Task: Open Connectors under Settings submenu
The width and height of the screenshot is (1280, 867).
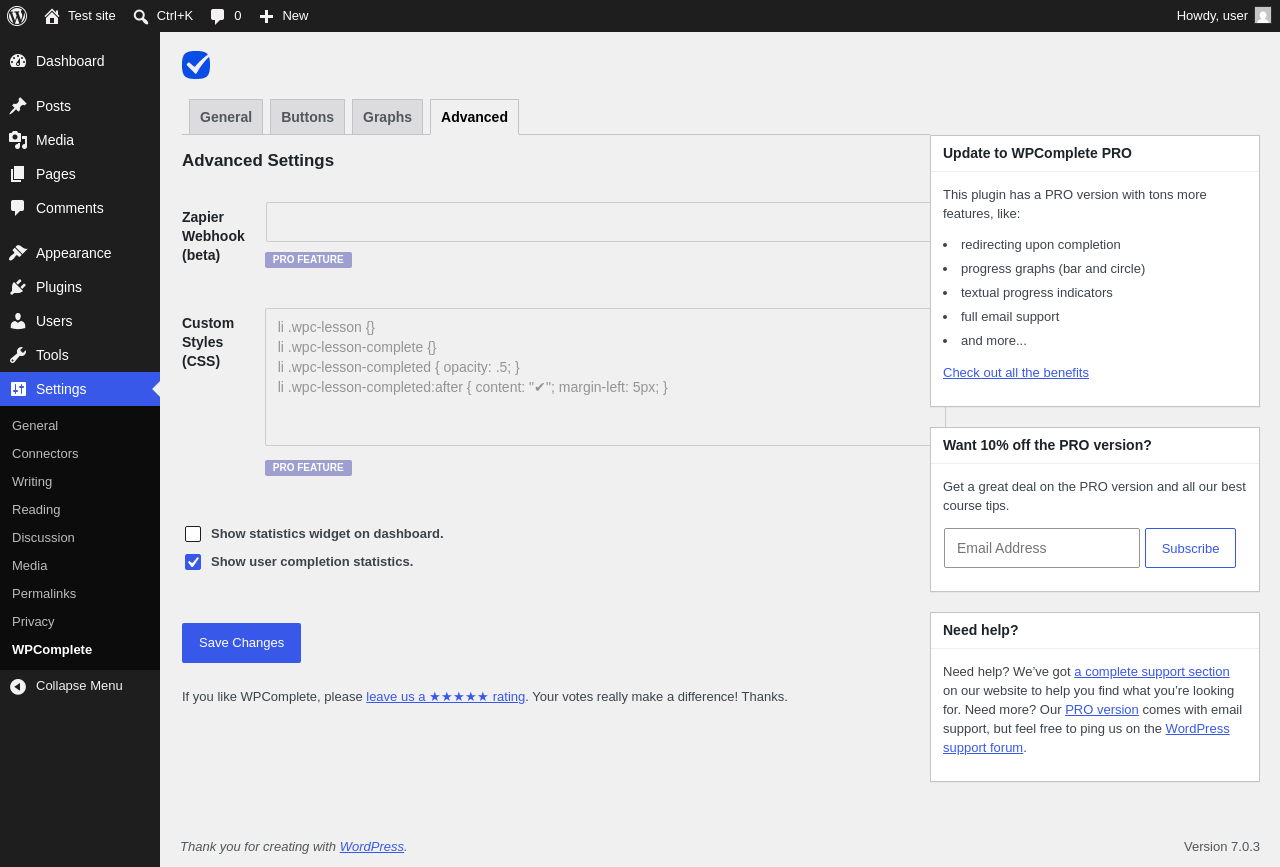Action: pos(45,454)
